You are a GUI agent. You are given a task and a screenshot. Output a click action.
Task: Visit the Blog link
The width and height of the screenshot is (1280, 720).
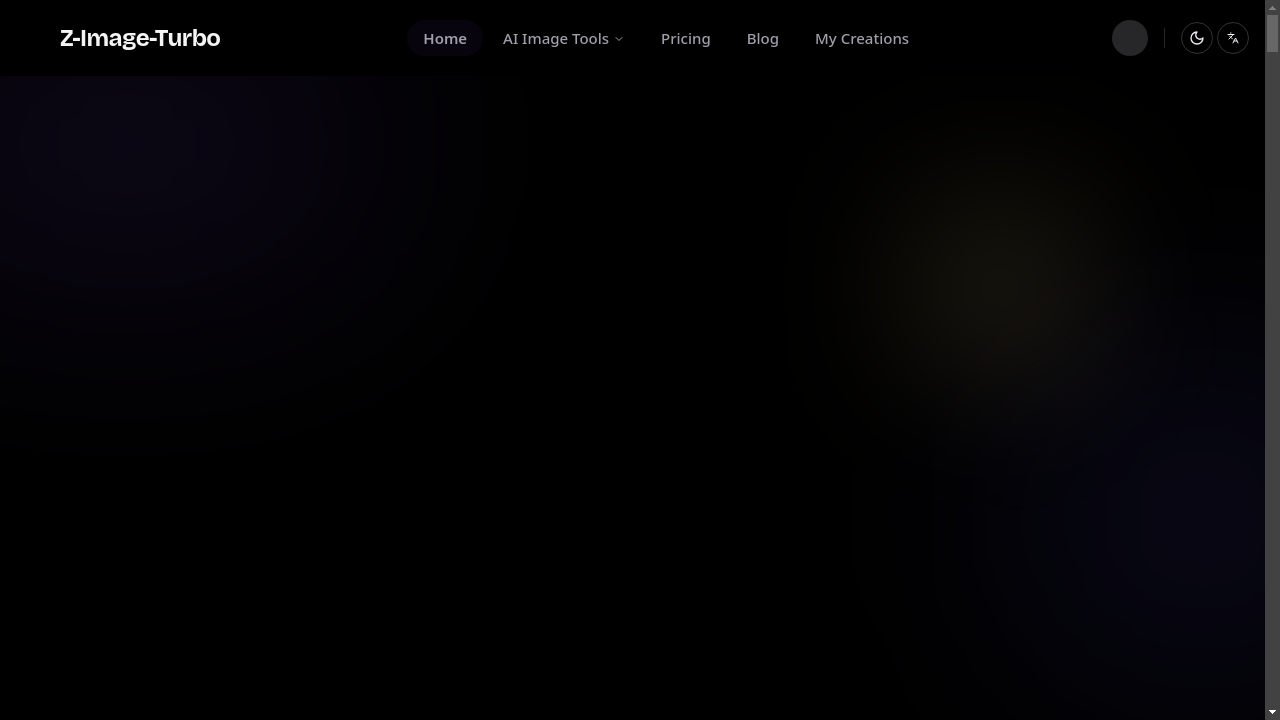point(762,39)
